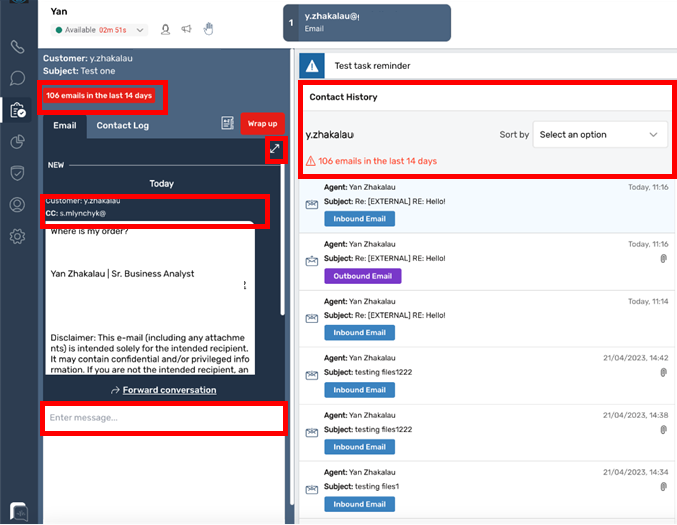Open the shield checkmark sidebar icon
The image size is (677, 525).
(17, 173)
